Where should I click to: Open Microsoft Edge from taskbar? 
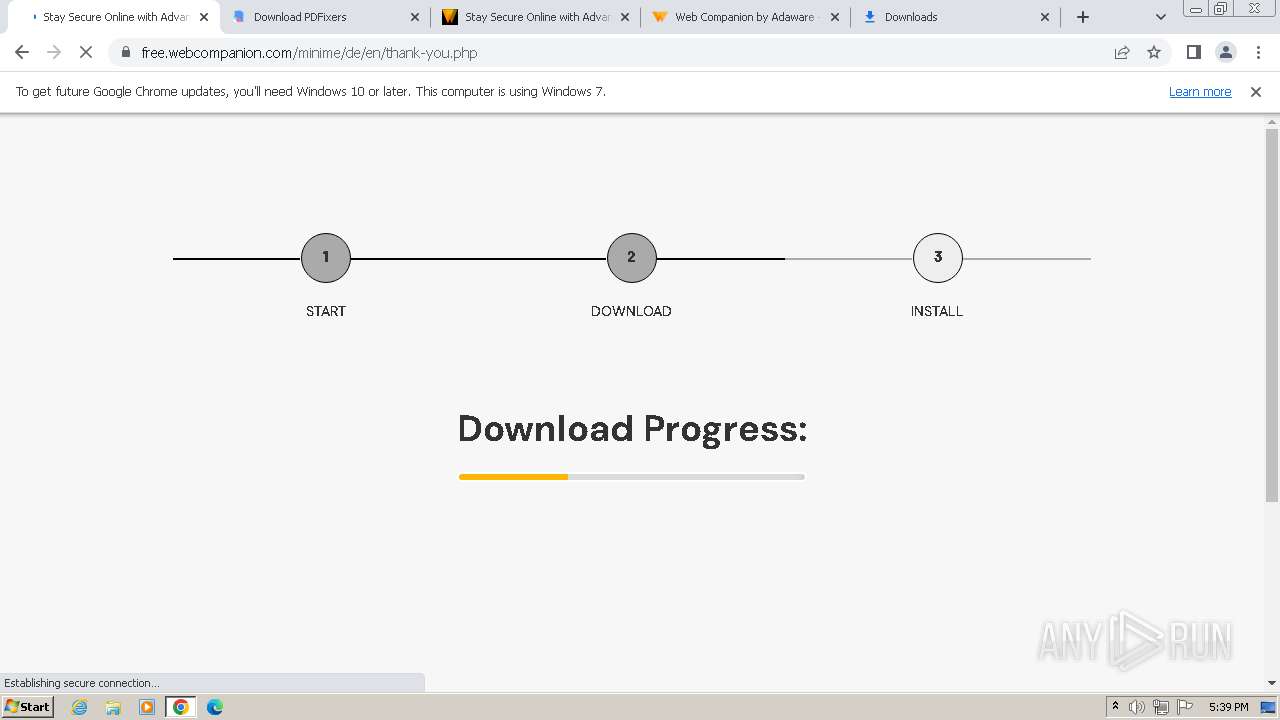(215, 707)
